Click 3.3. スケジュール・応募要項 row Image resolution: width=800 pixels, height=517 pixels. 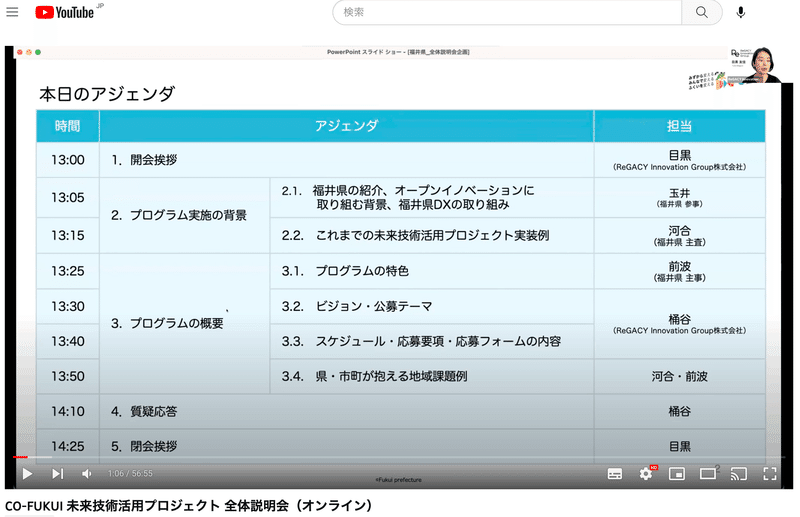(432, 341)
